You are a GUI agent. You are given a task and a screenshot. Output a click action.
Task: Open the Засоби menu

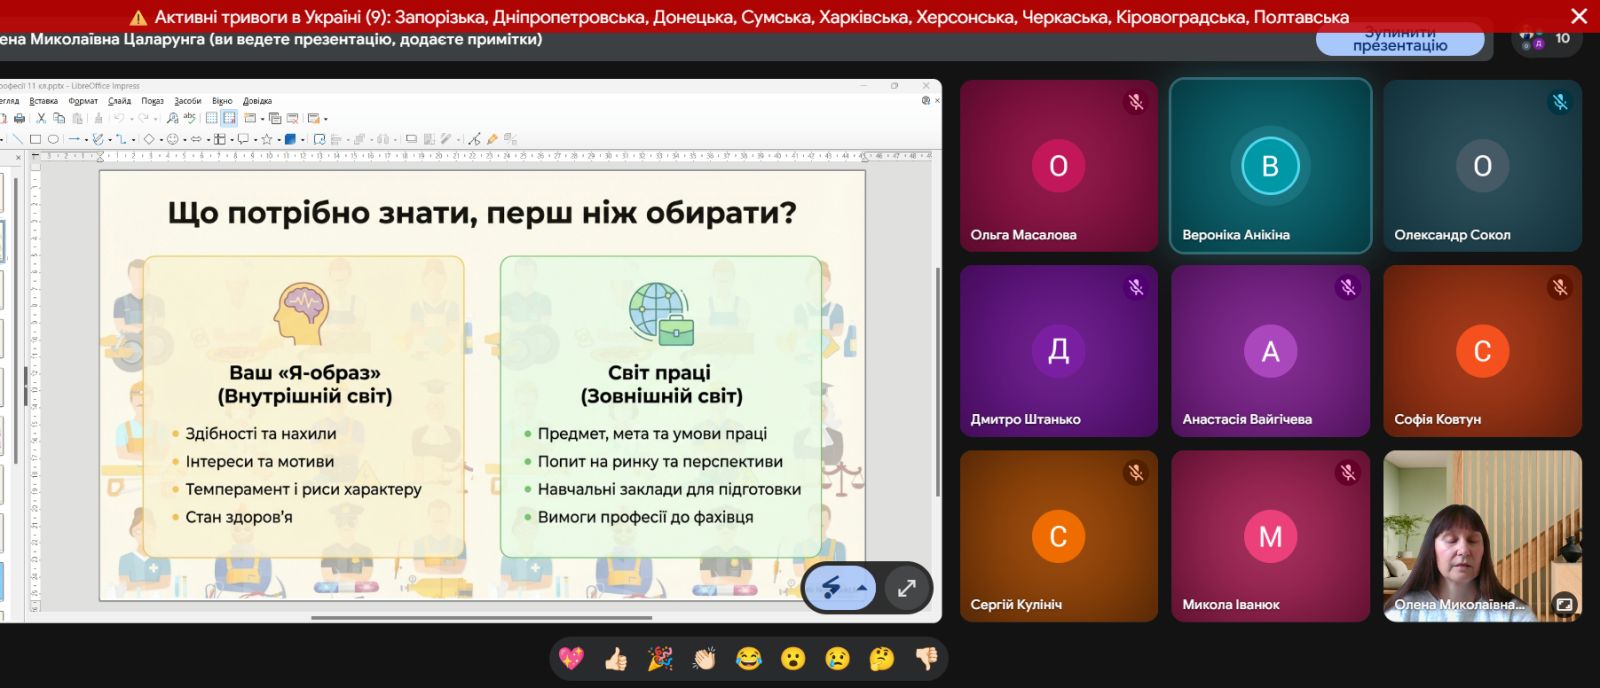tap(188, 101)
